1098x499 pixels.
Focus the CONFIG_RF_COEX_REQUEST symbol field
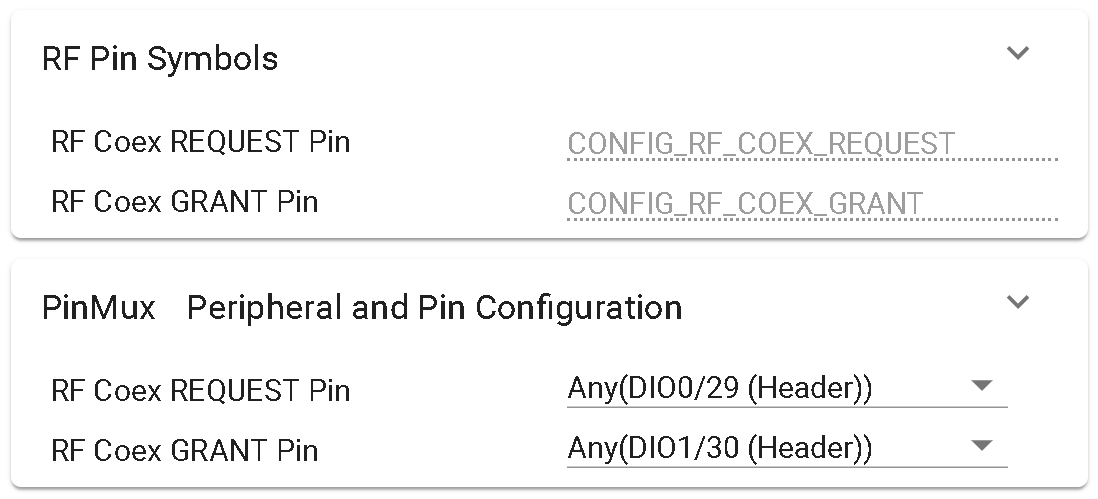pyautogui.click(x=761, y=144)
